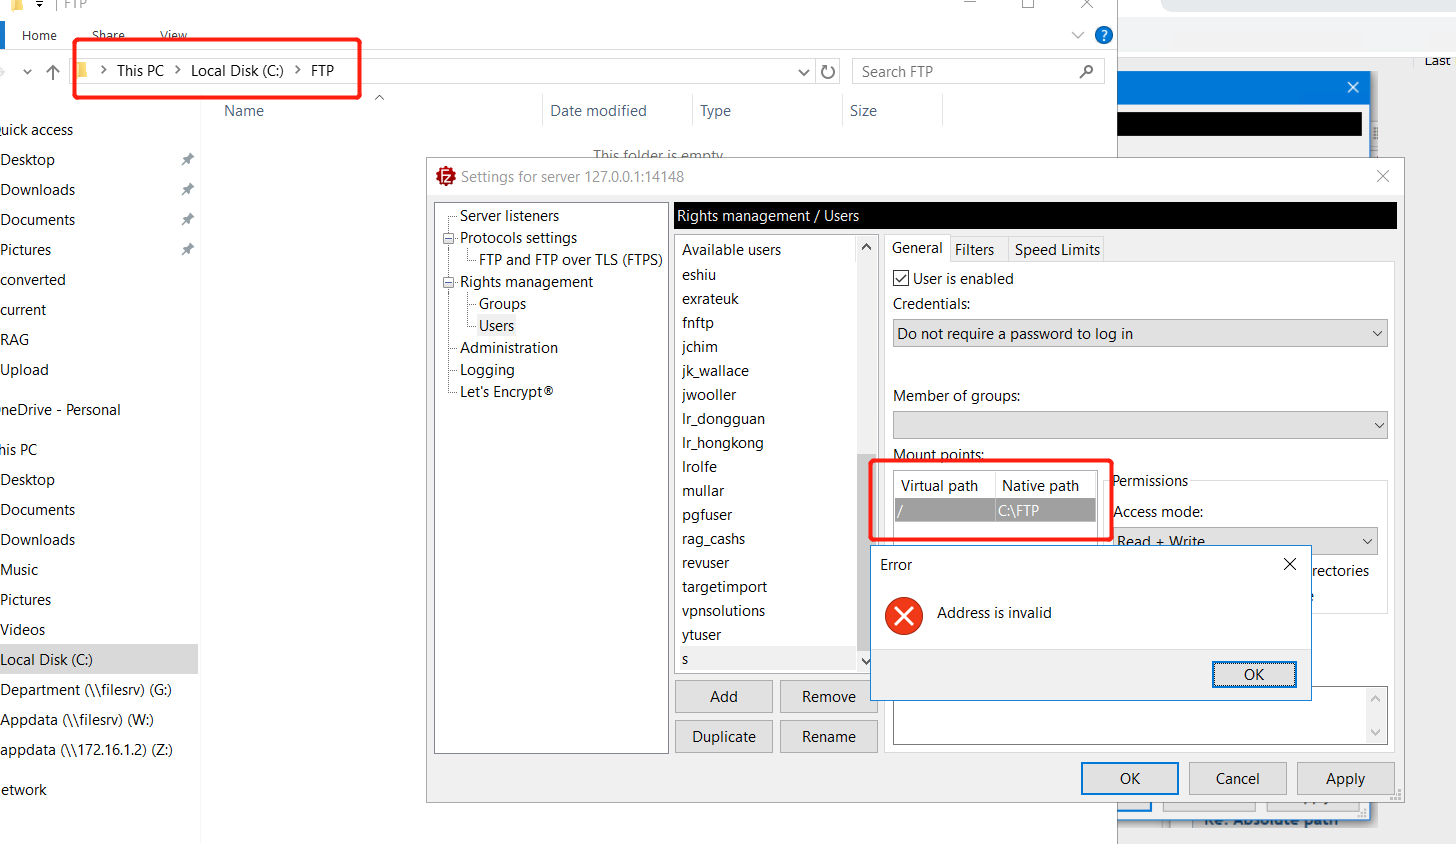Viewport: 1456px width, 844px height.
Task: Click the search magnifier in Search FTP box
Action: (1086, 72)
